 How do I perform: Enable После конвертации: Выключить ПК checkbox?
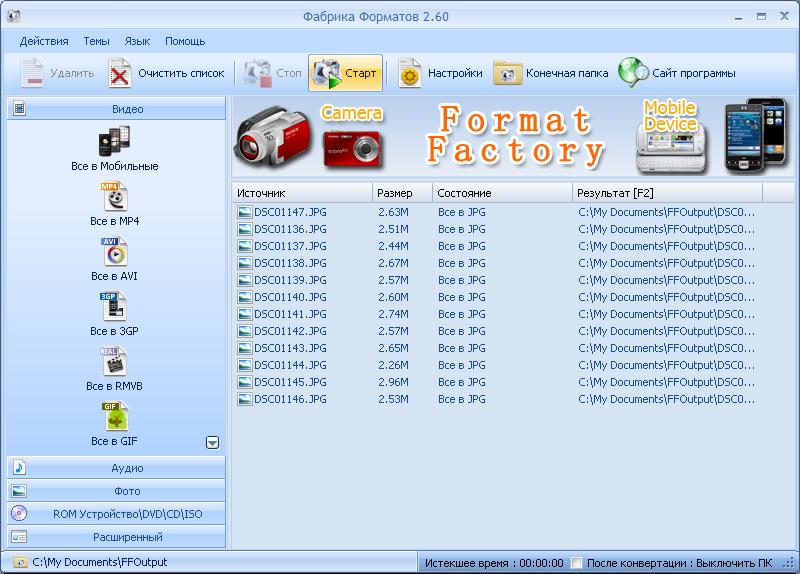(x=576, y=563)
